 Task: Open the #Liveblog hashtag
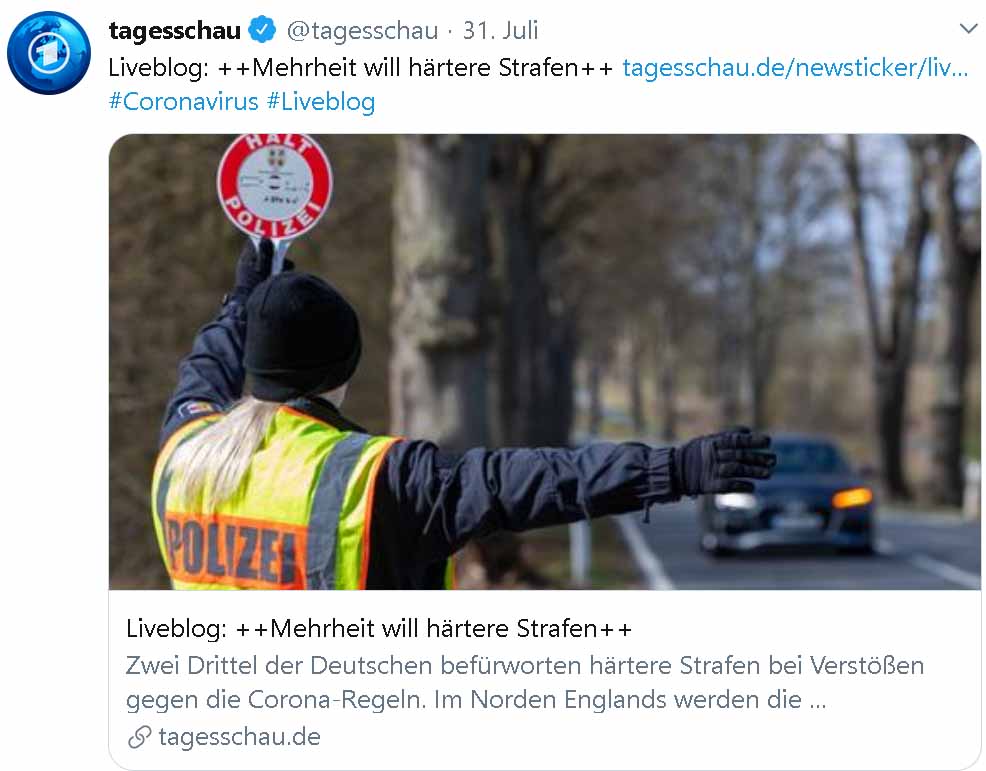(321, 101)
